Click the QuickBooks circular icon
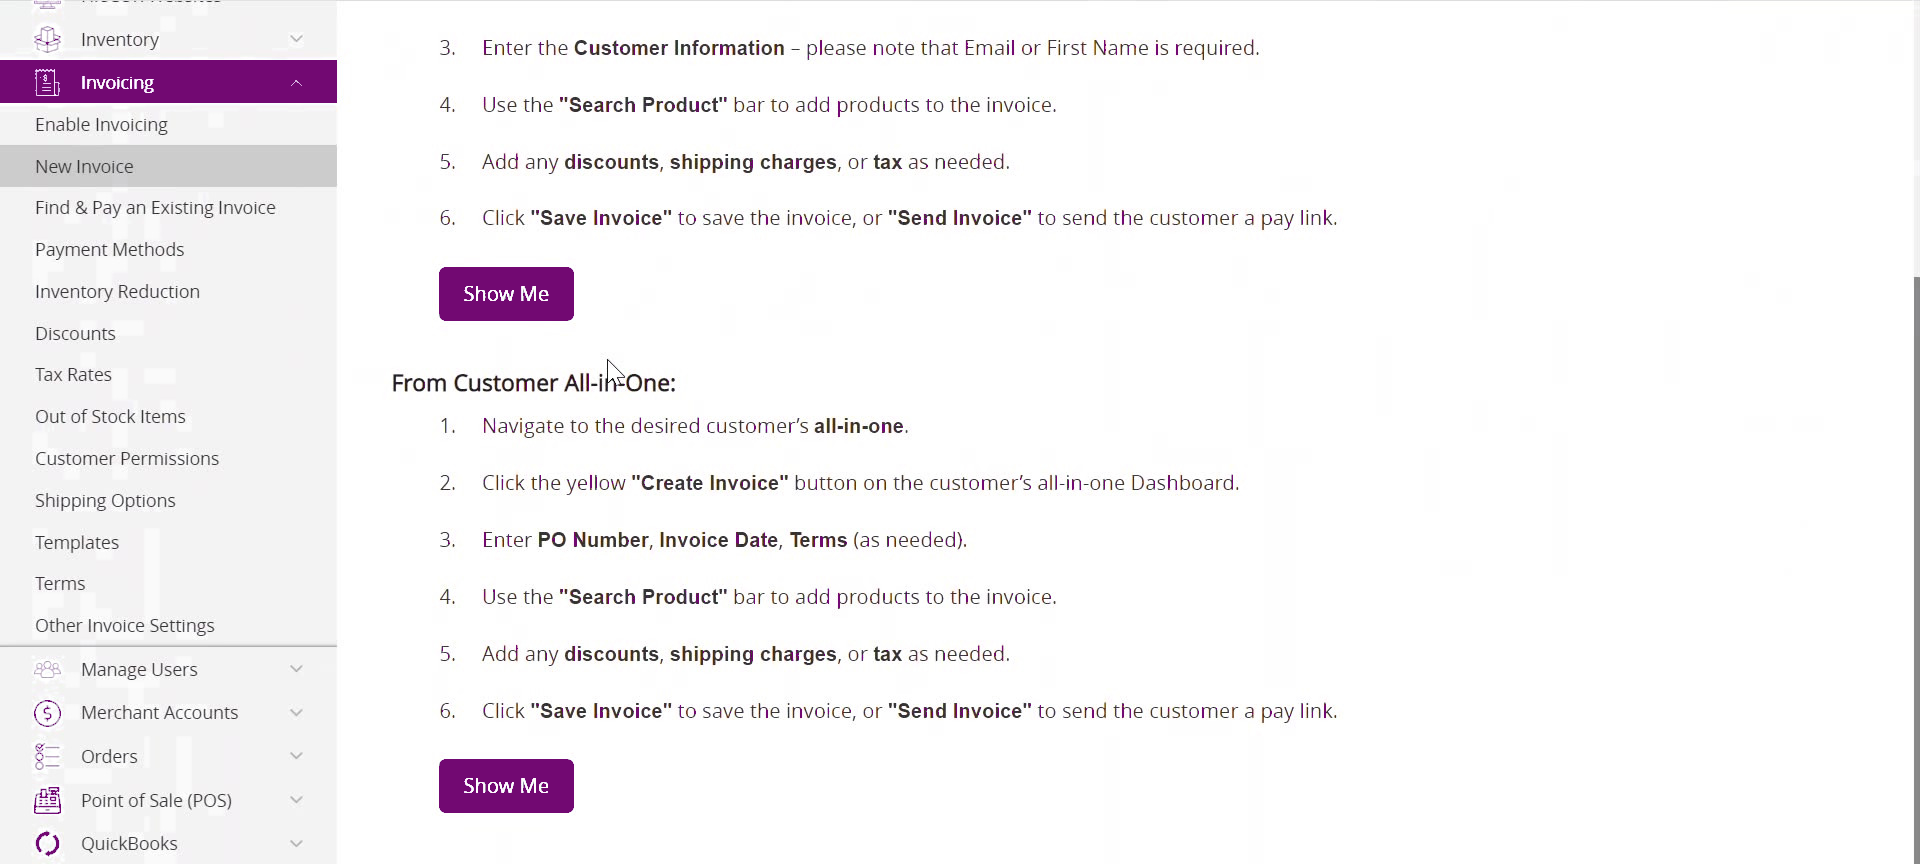The width and height of the screenshot is (1920, 864). (x=47, y=844)
